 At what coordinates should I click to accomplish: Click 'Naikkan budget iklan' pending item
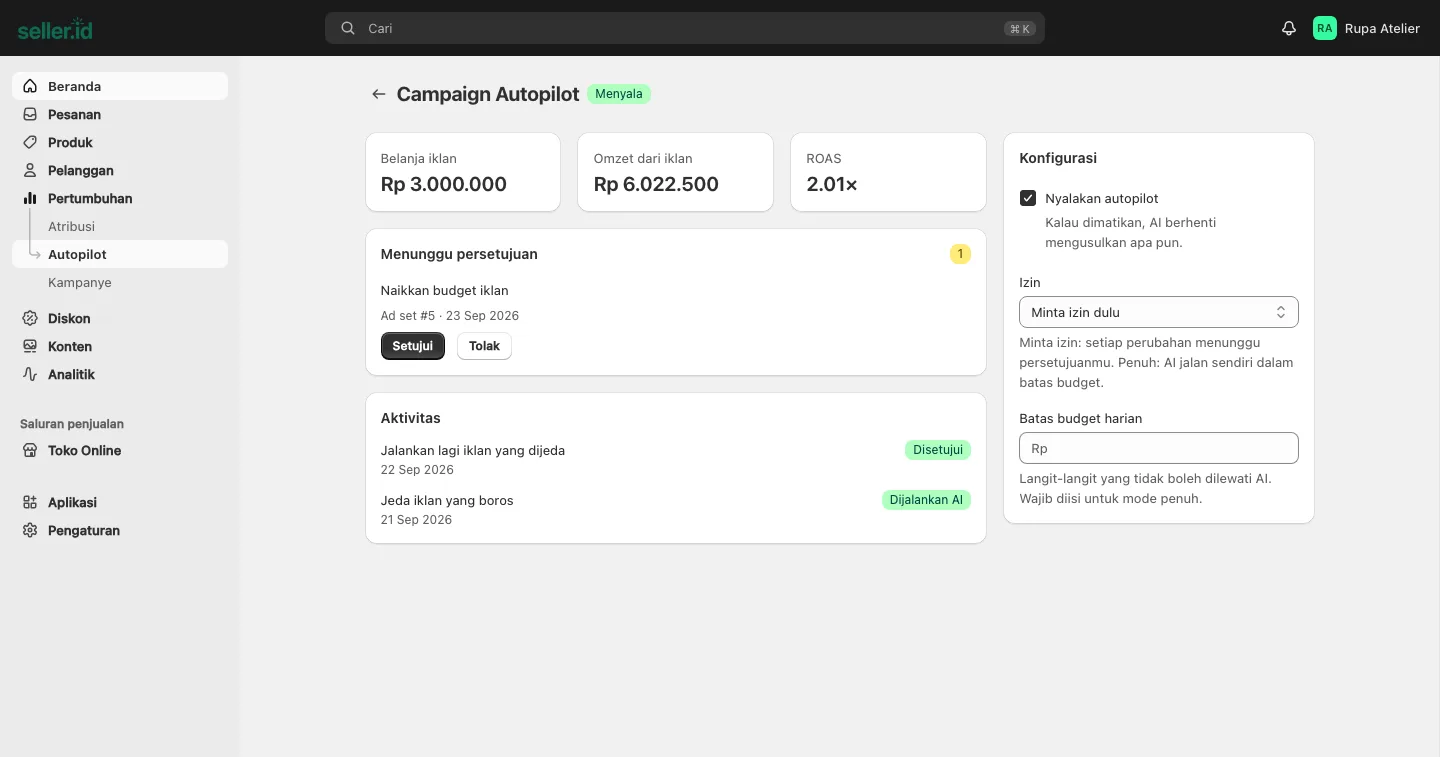click(445, 290)
